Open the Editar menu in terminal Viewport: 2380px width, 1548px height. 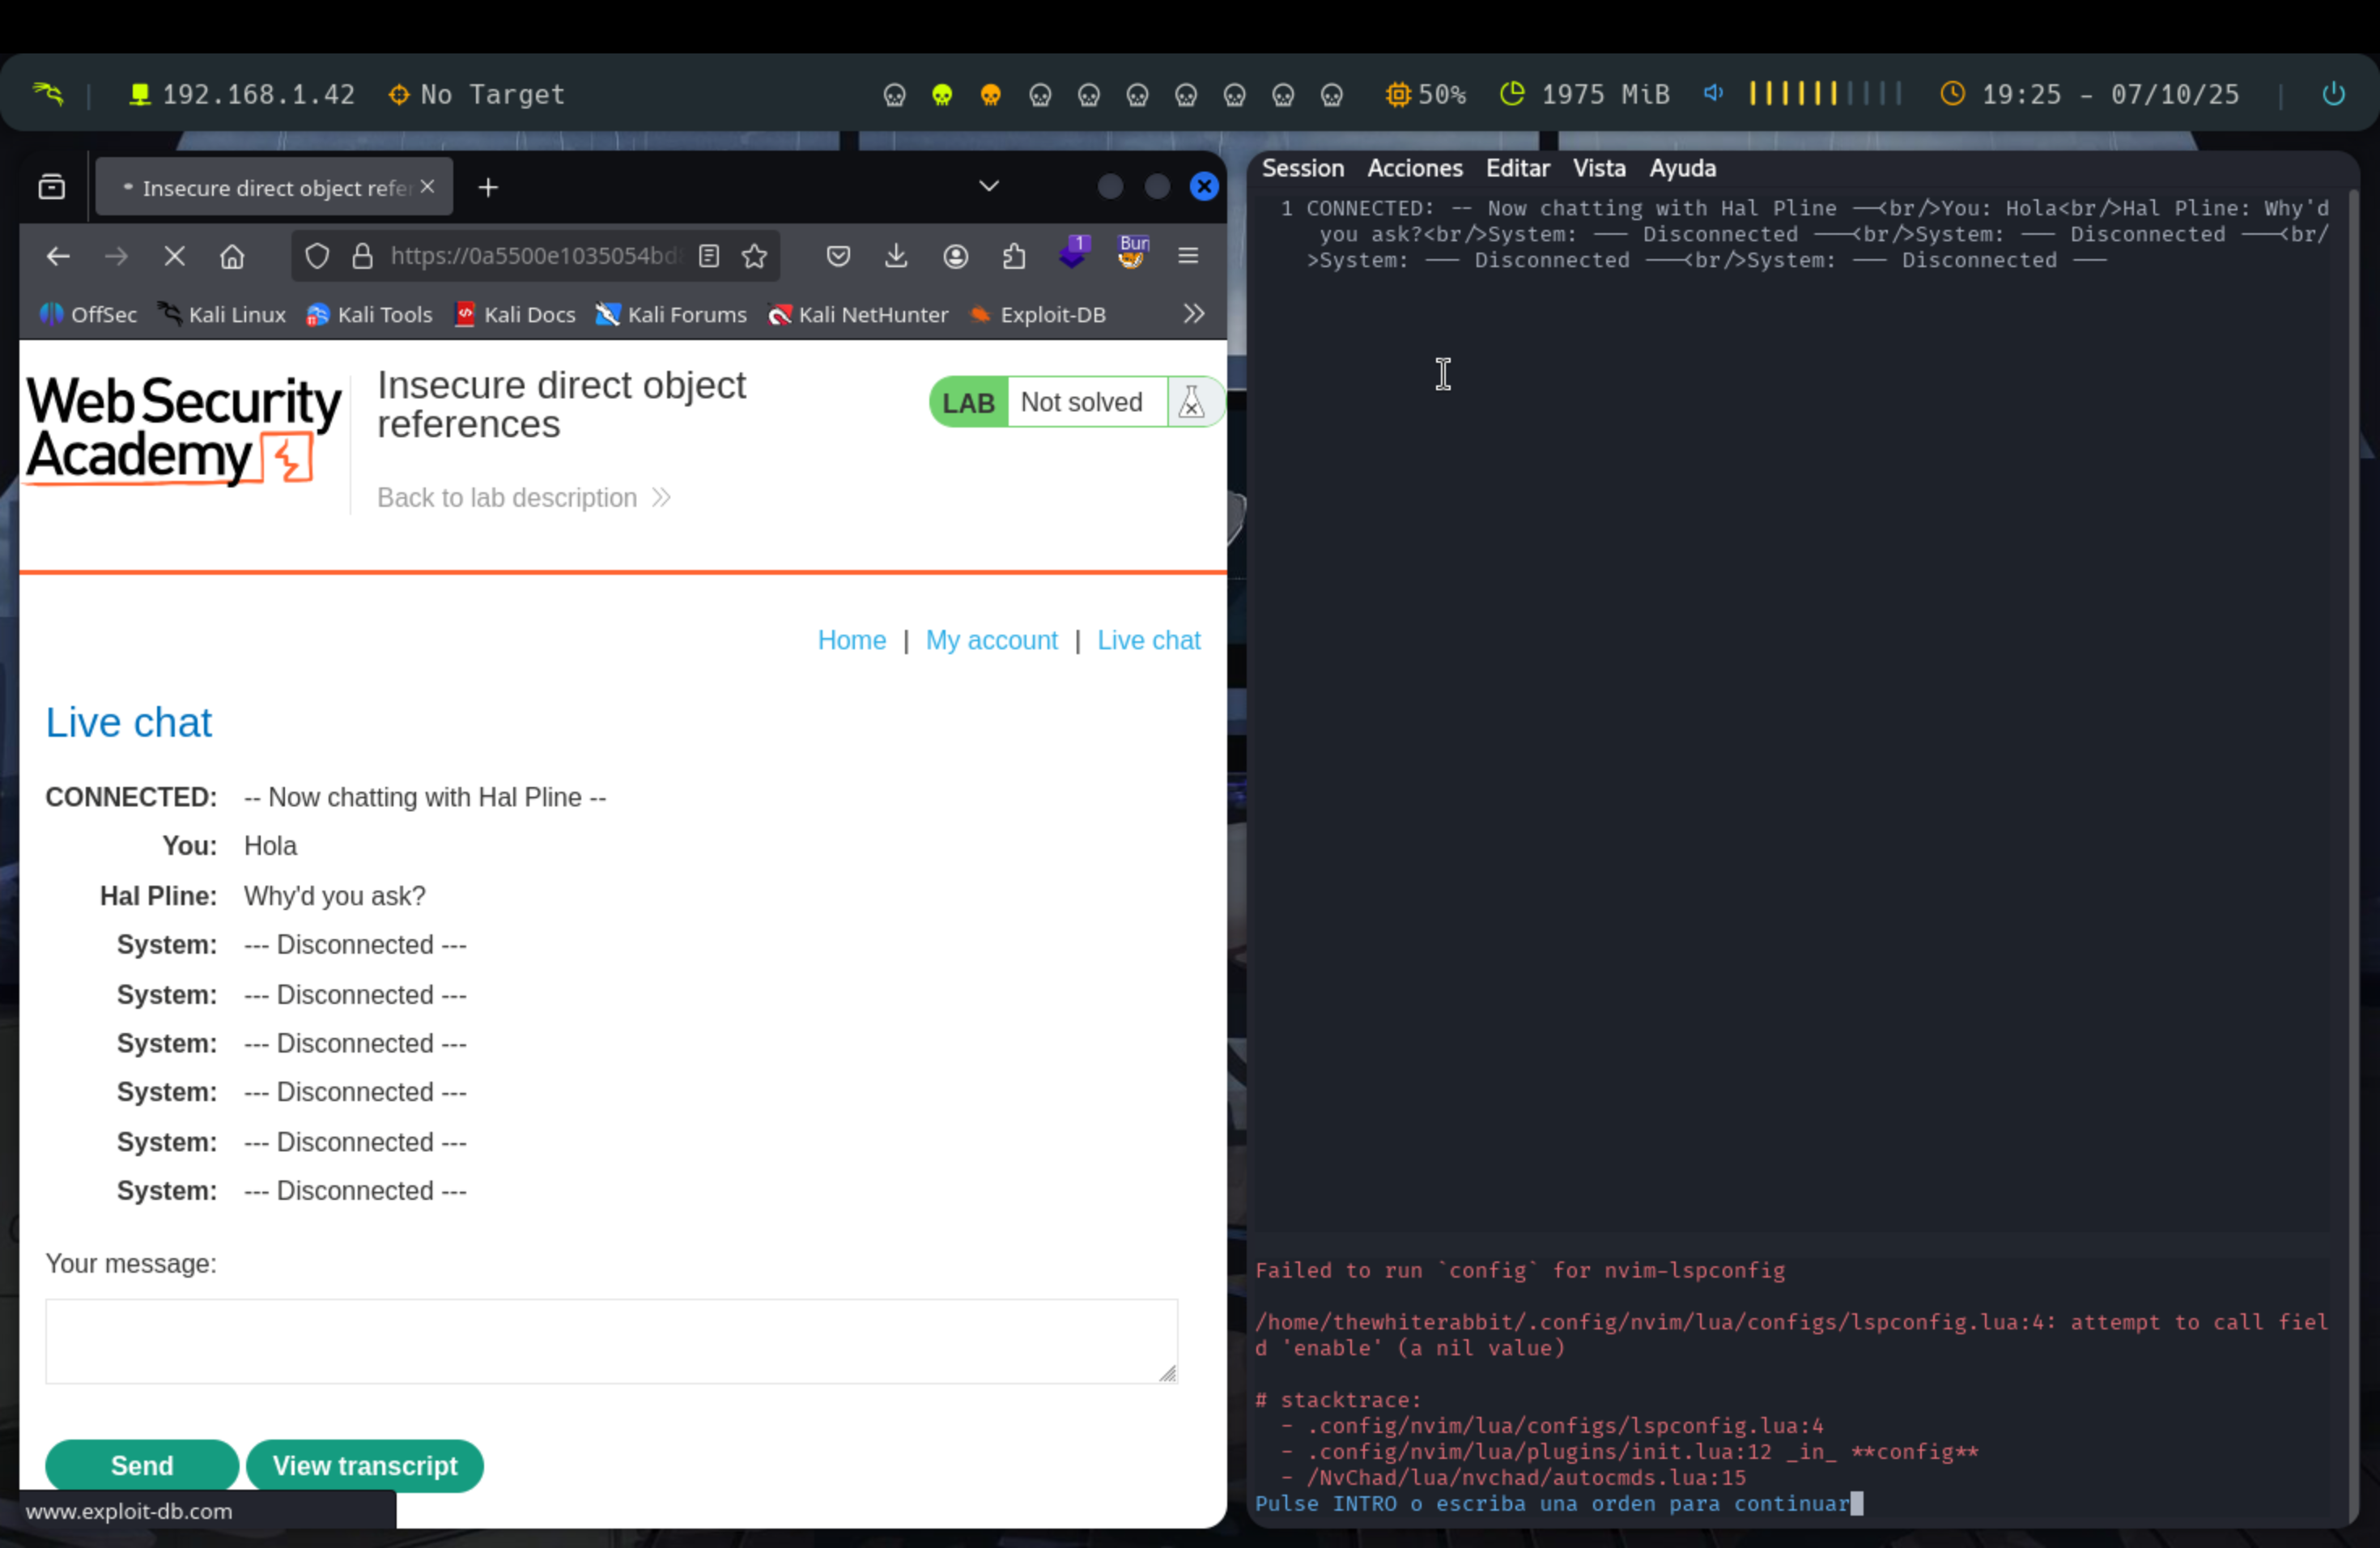[x=1517, y=168]
